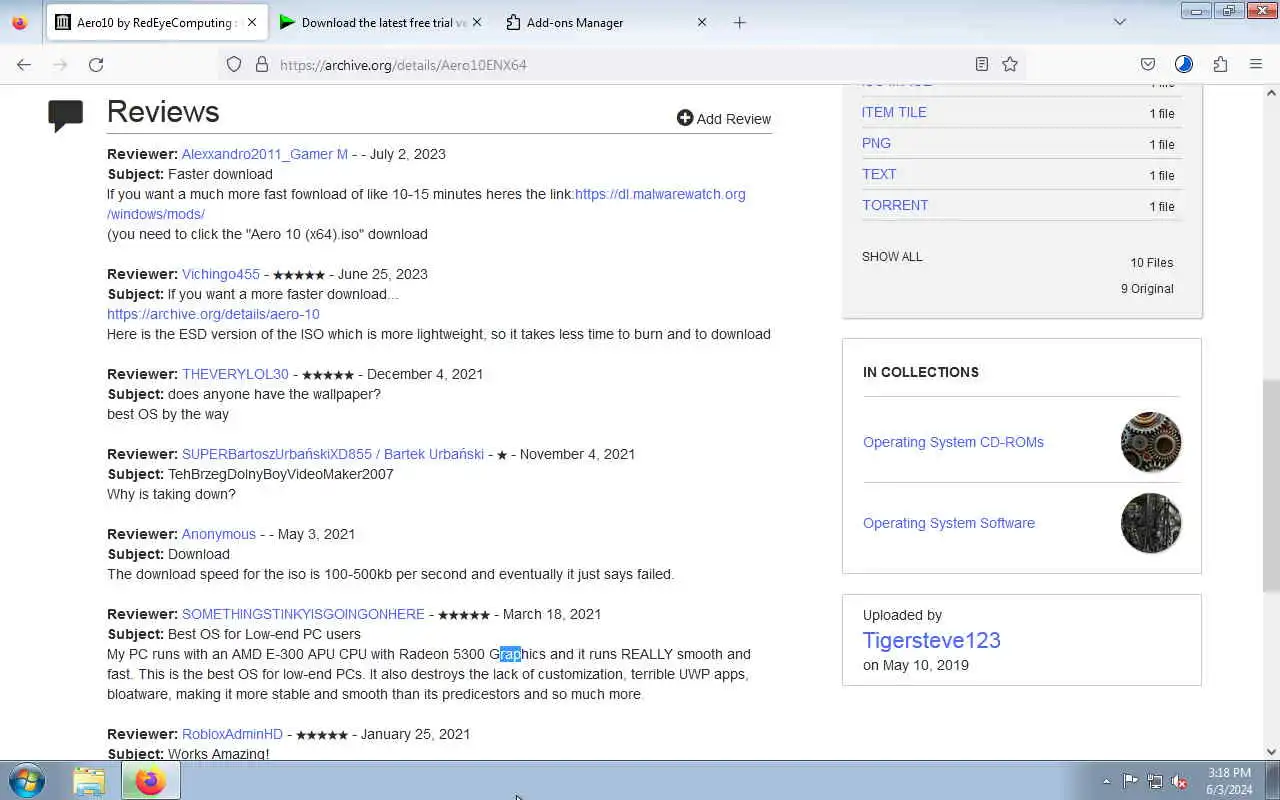
Task: Bookmark this page with star icon
Action: [1010, 64]
